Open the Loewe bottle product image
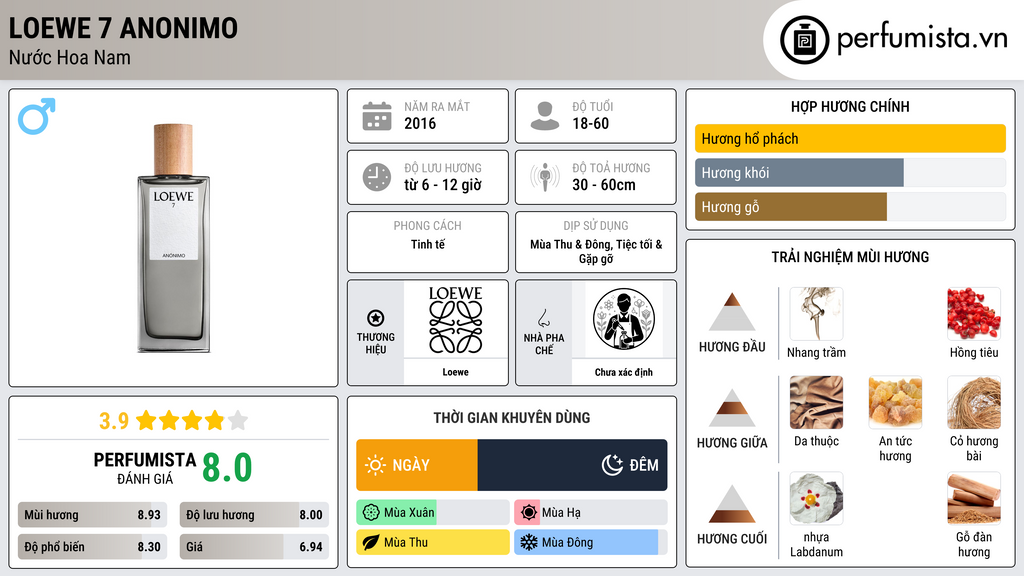The width and height of the screenshot is (1024, 576). point(173,238)
